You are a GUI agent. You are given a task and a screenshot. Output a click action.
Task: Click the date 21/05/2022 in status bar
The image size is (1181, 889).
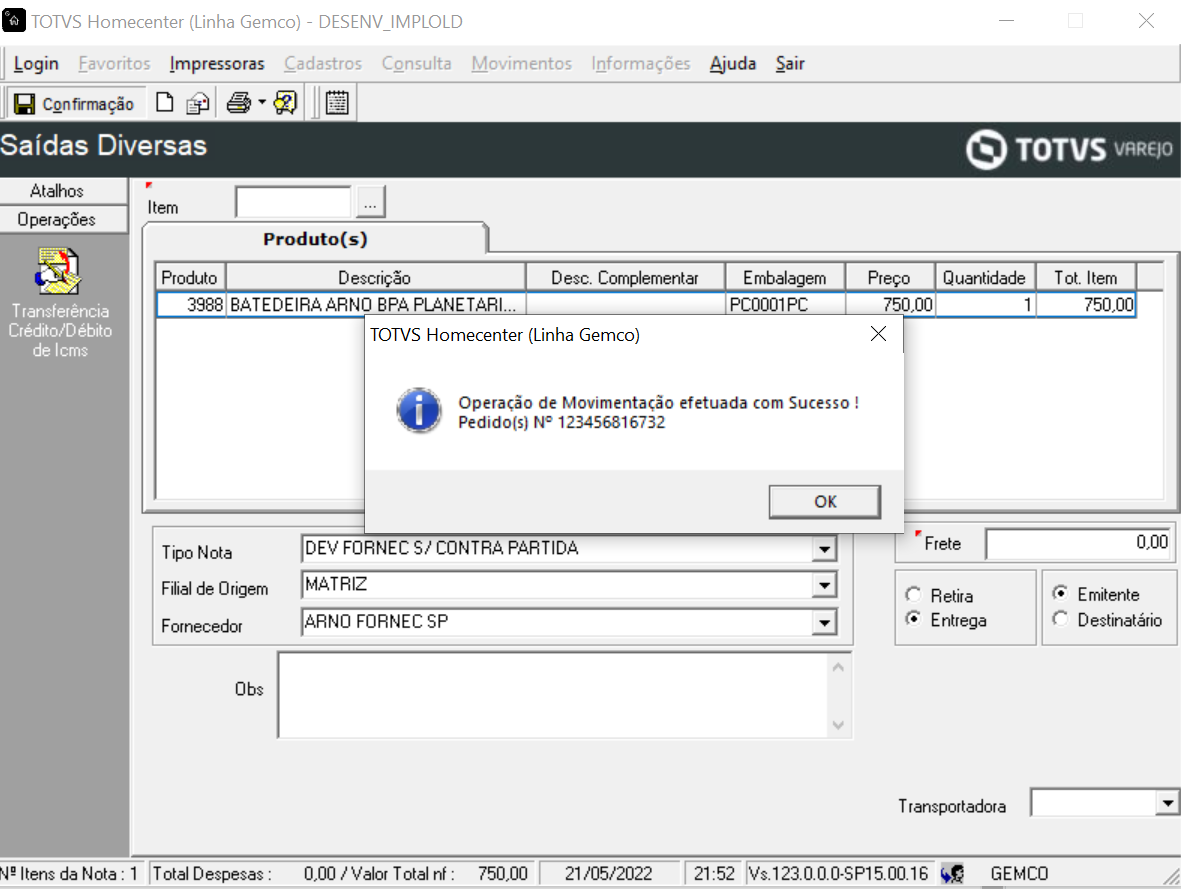click(x=609, y=874)
